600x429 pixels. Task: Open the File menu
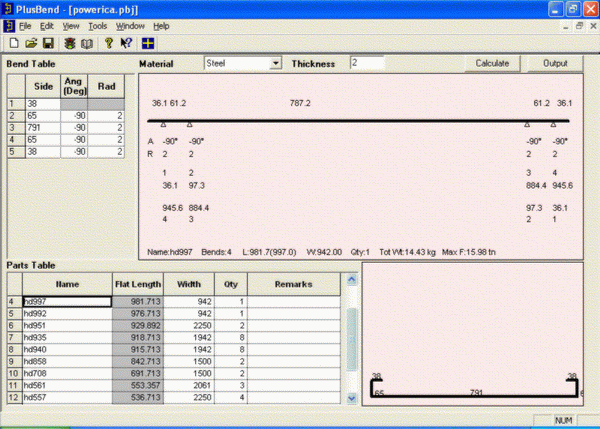tap(26, 25)
